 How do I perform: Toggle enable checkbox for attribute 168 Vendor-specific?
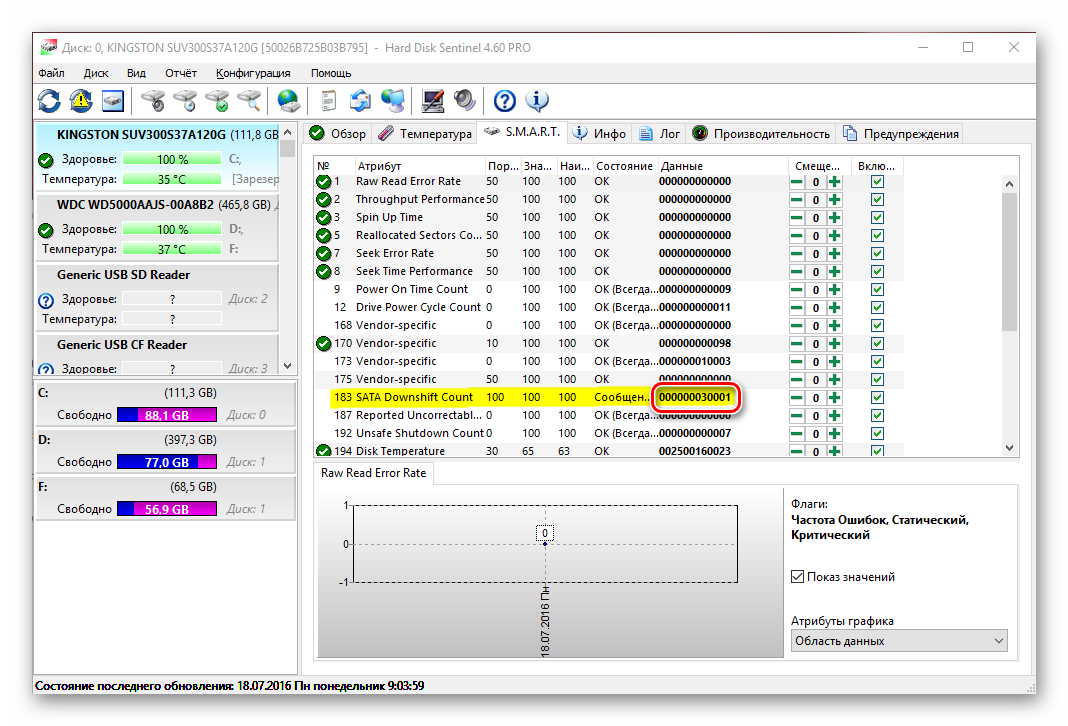click(x=877, y=326)
